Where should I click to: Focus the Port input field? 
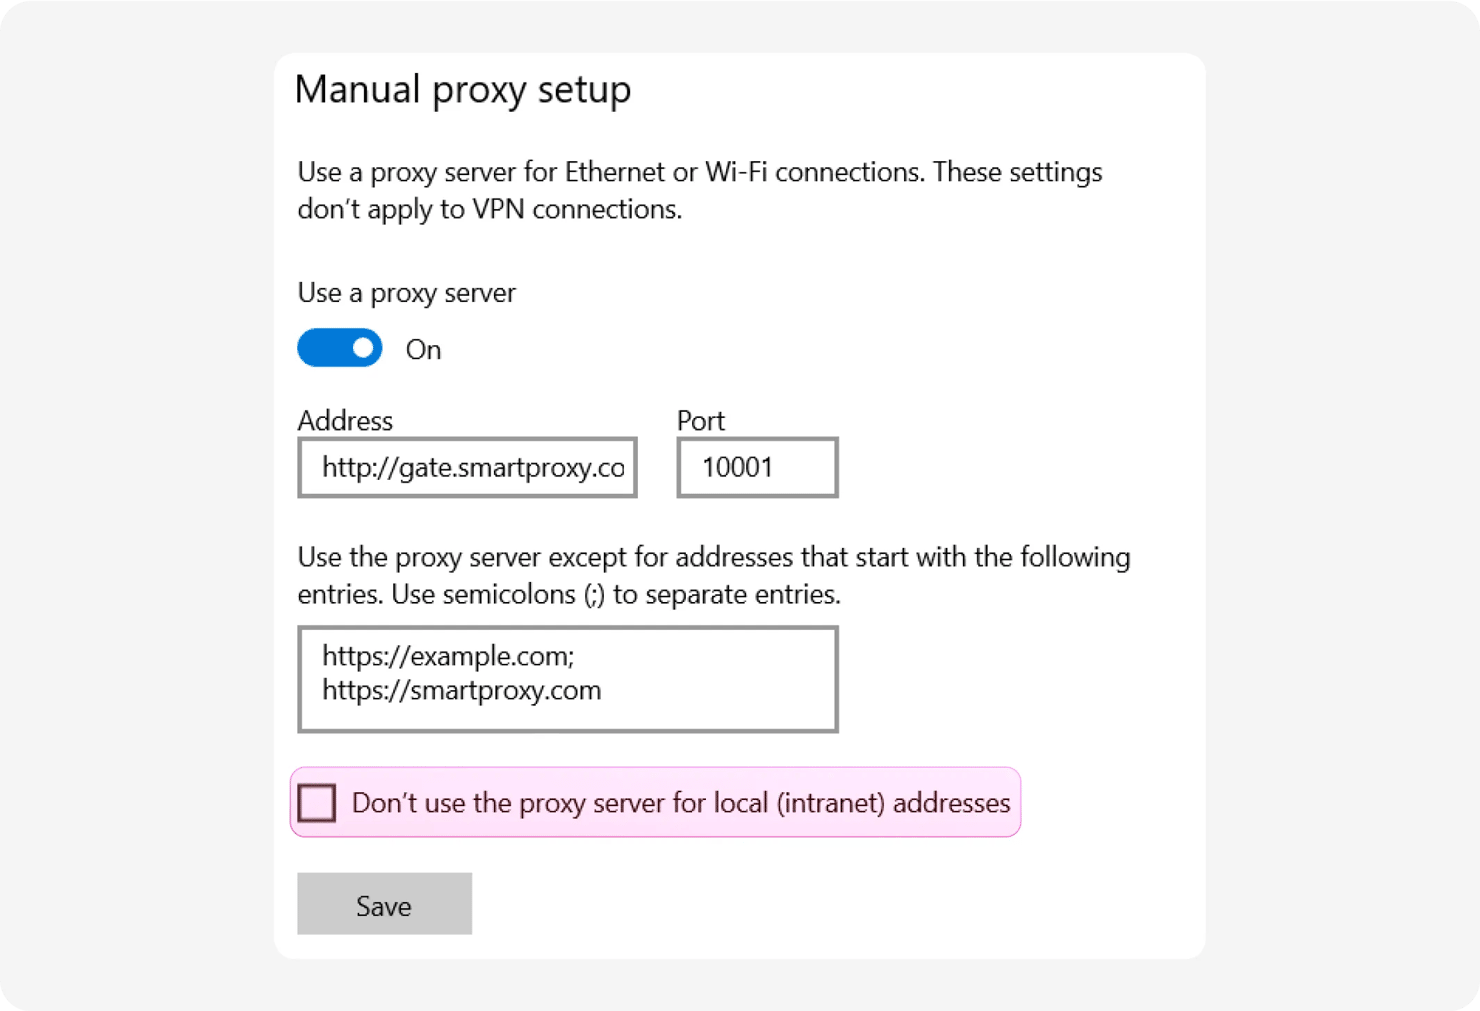pyautogui.click(x=757, y=467)
